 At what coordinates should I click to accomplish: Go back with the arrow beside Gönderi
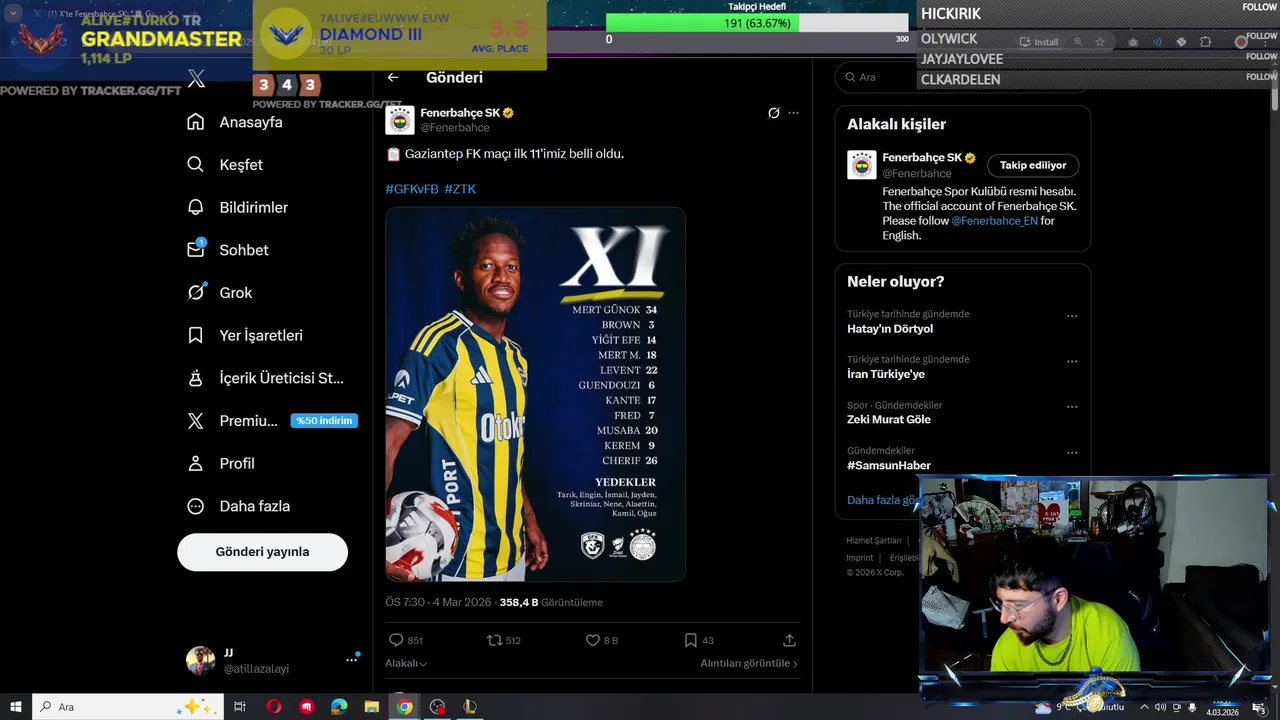(x=393, y=77)
